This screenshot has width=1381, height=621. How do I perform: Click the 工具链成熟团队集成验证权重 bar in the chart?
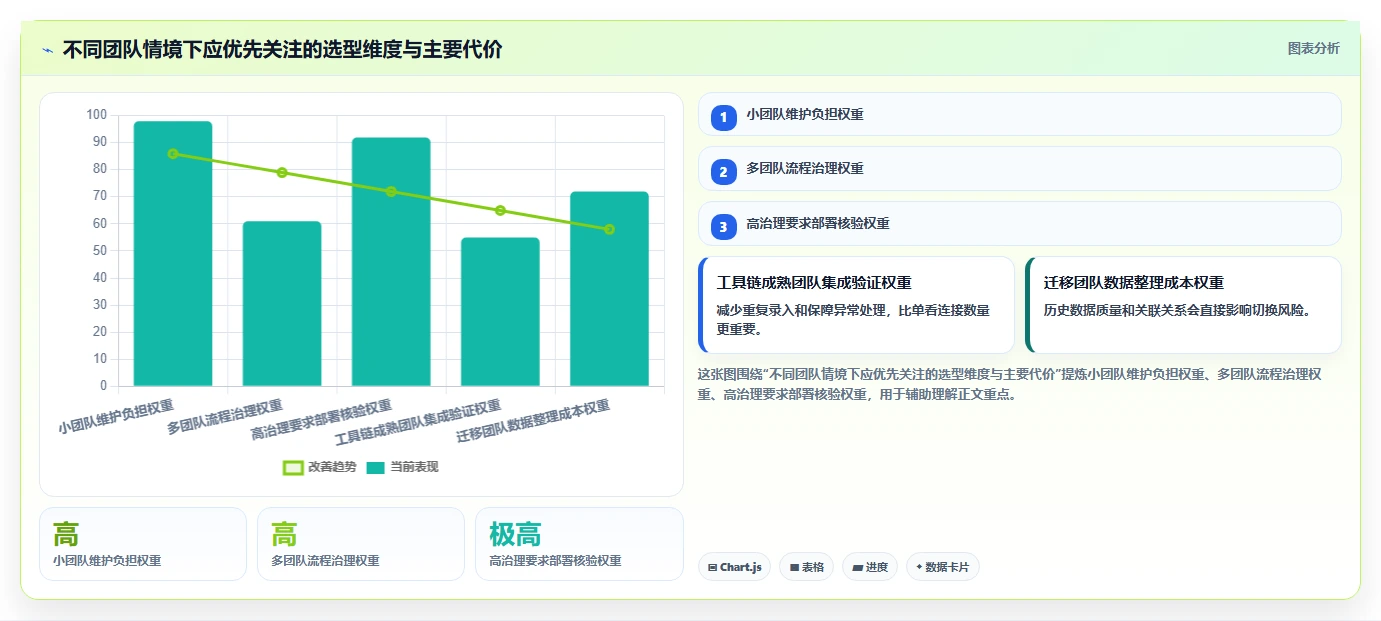tap(500, 311)
